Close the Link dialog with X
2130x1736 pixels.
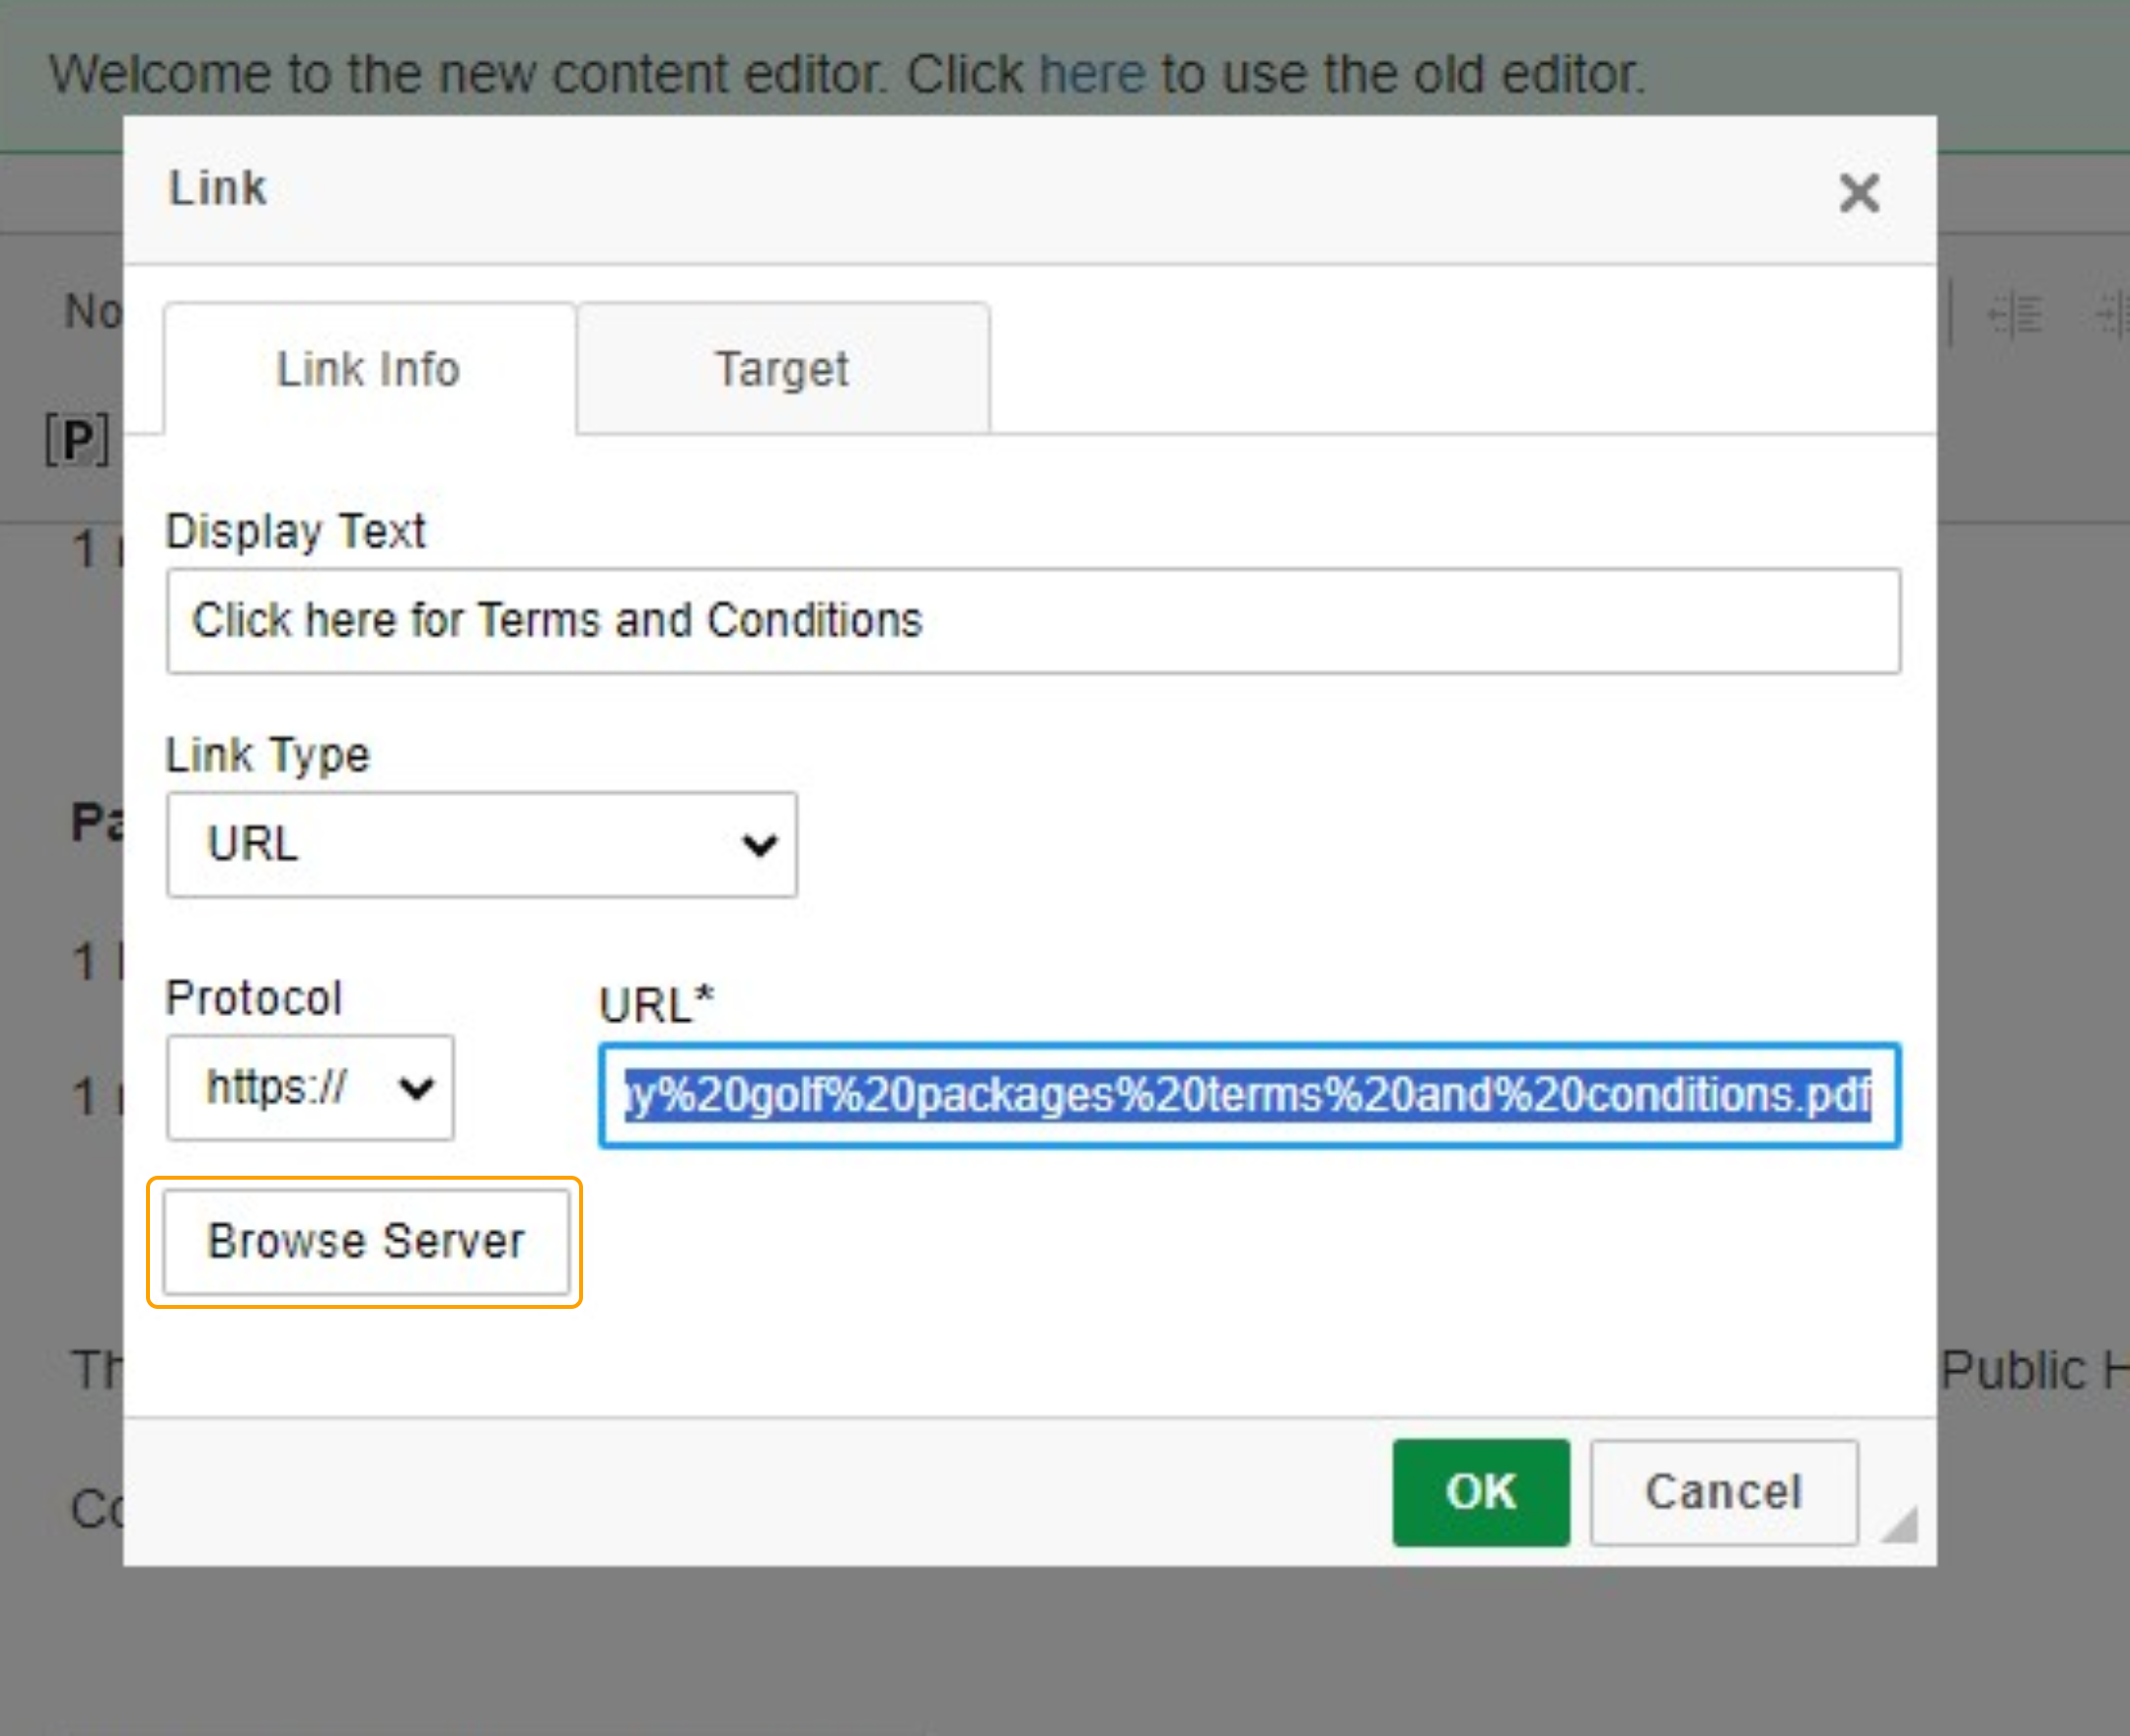click(1858, 192)
